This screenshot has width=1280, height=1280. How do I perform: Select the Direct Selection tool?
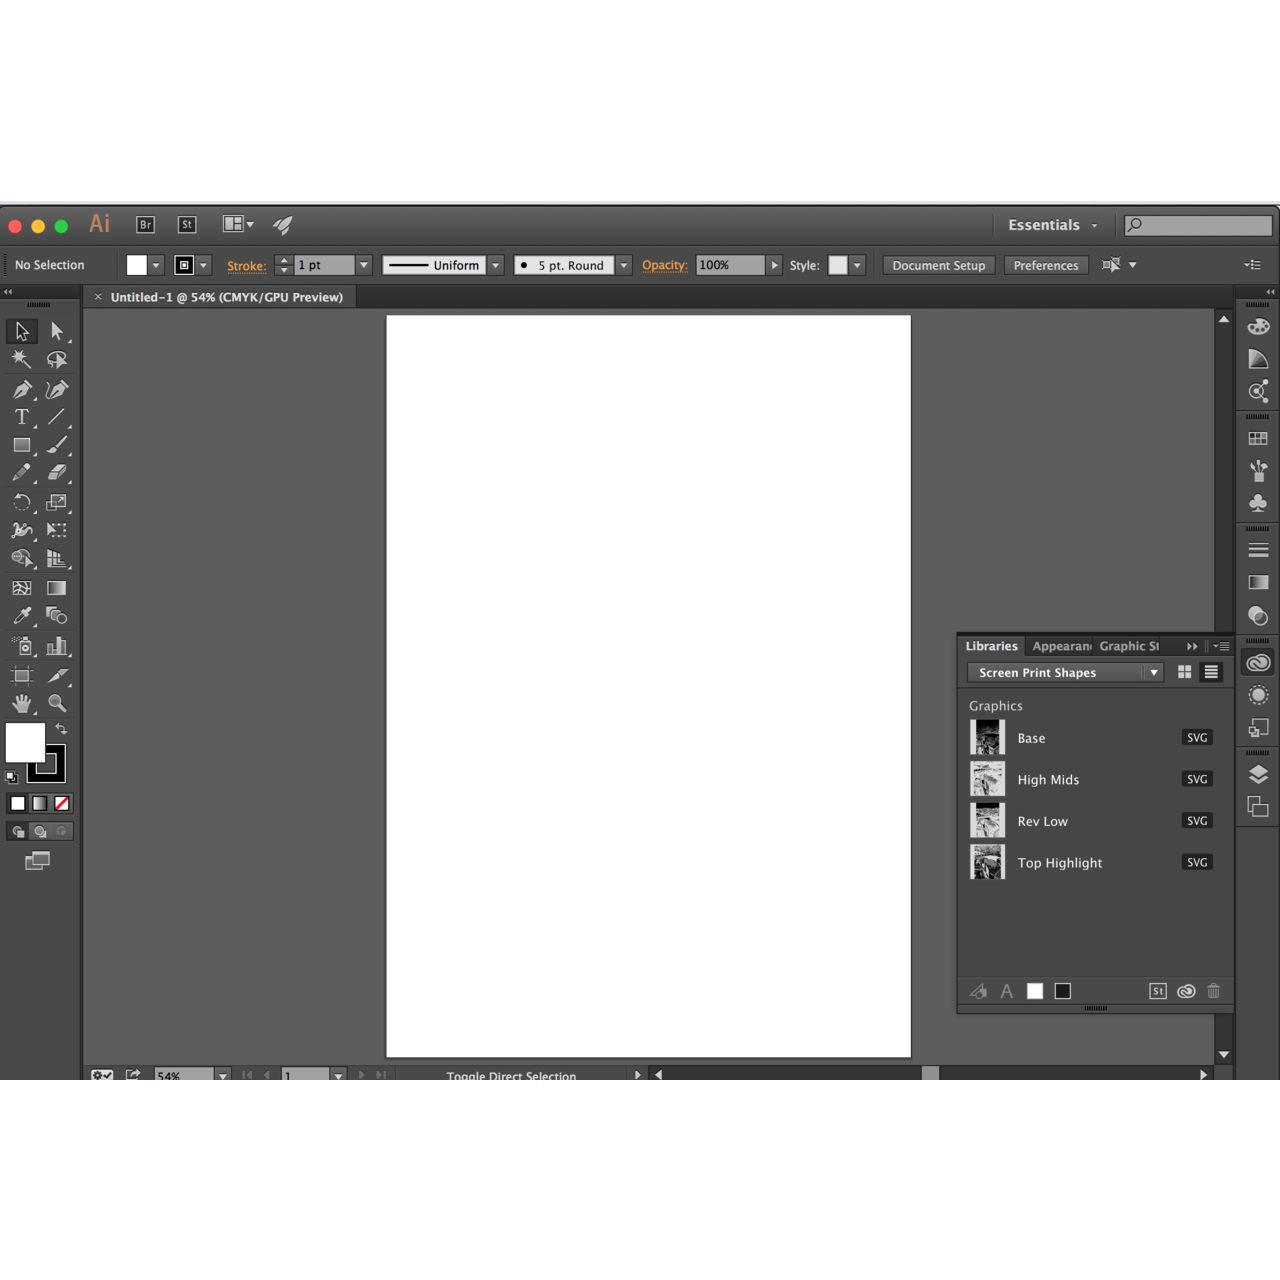57,331
